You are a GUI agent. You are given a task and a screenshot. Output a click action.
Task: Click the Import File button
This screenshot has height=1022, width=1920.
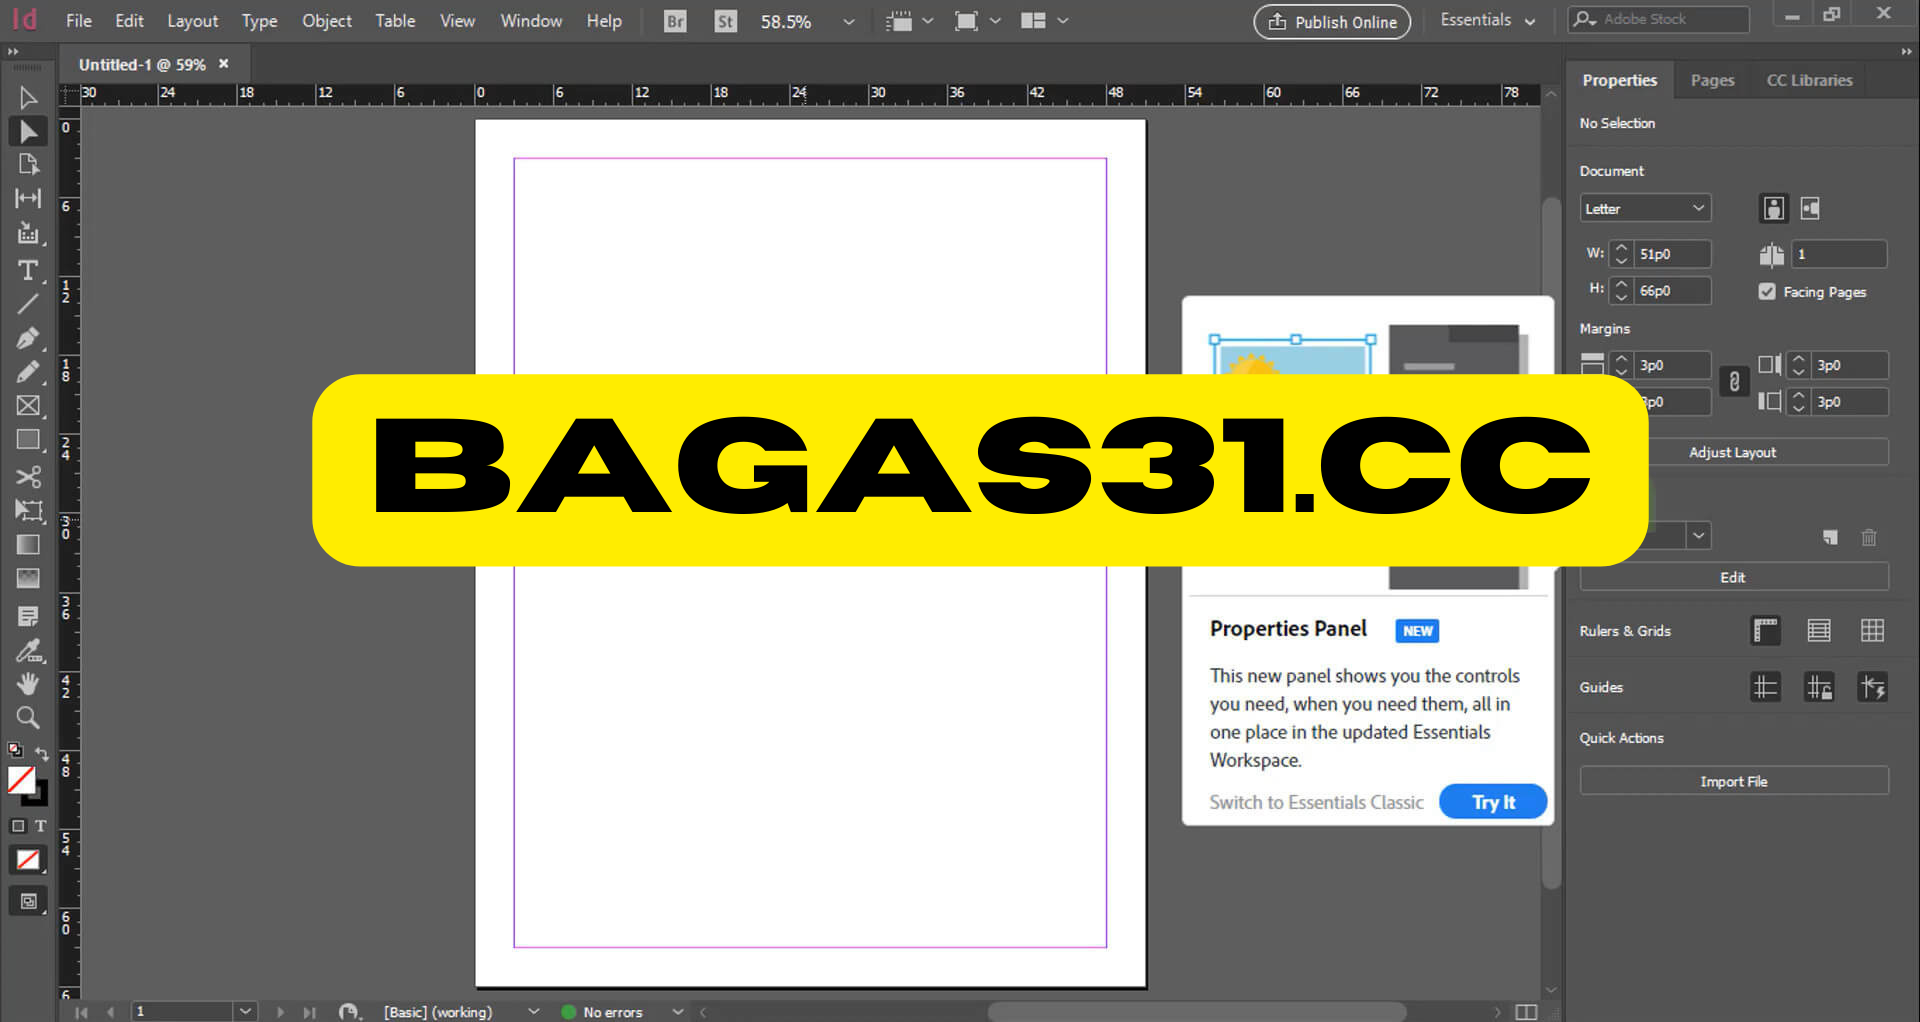1733,781
